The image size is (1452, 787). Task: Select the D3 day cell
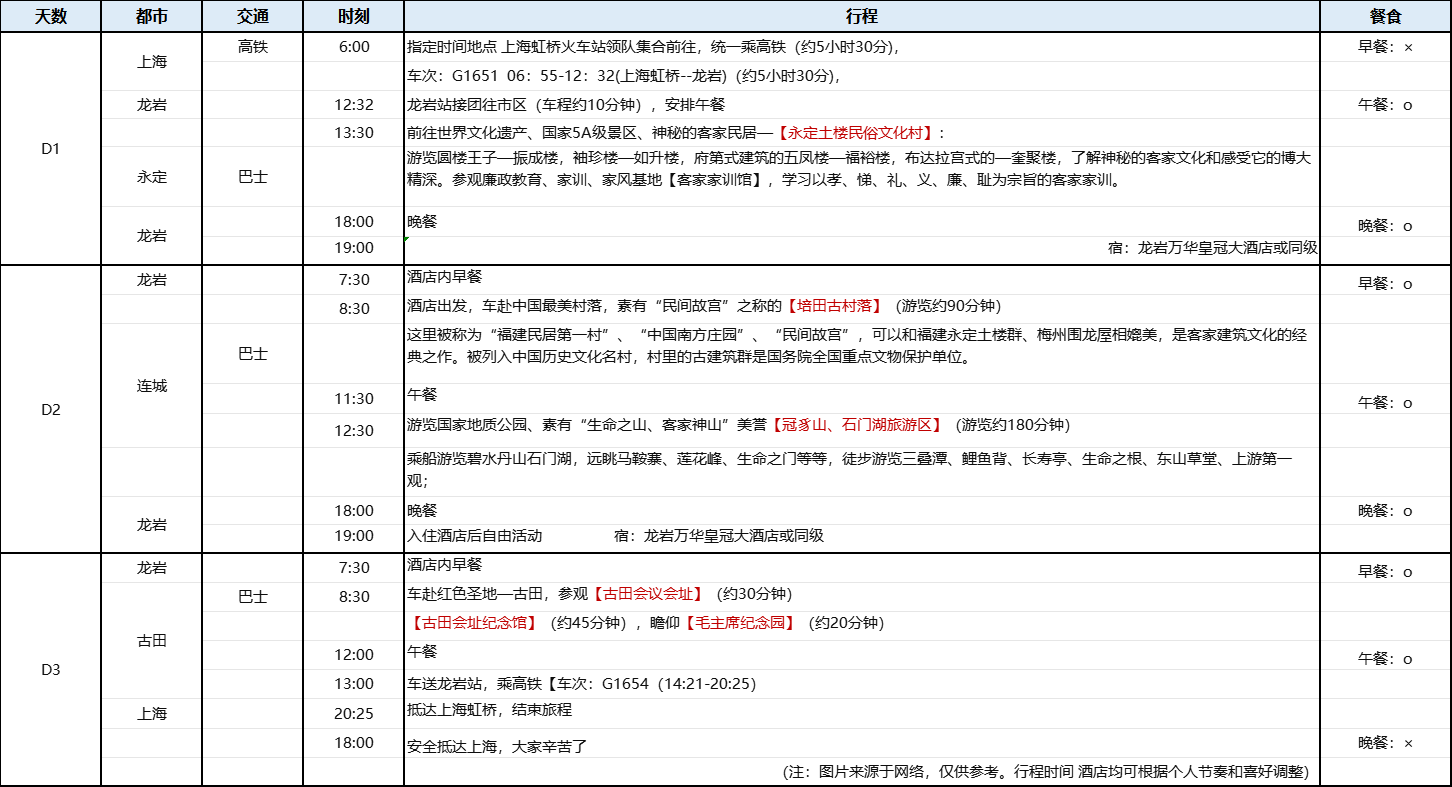pos(51,669)
